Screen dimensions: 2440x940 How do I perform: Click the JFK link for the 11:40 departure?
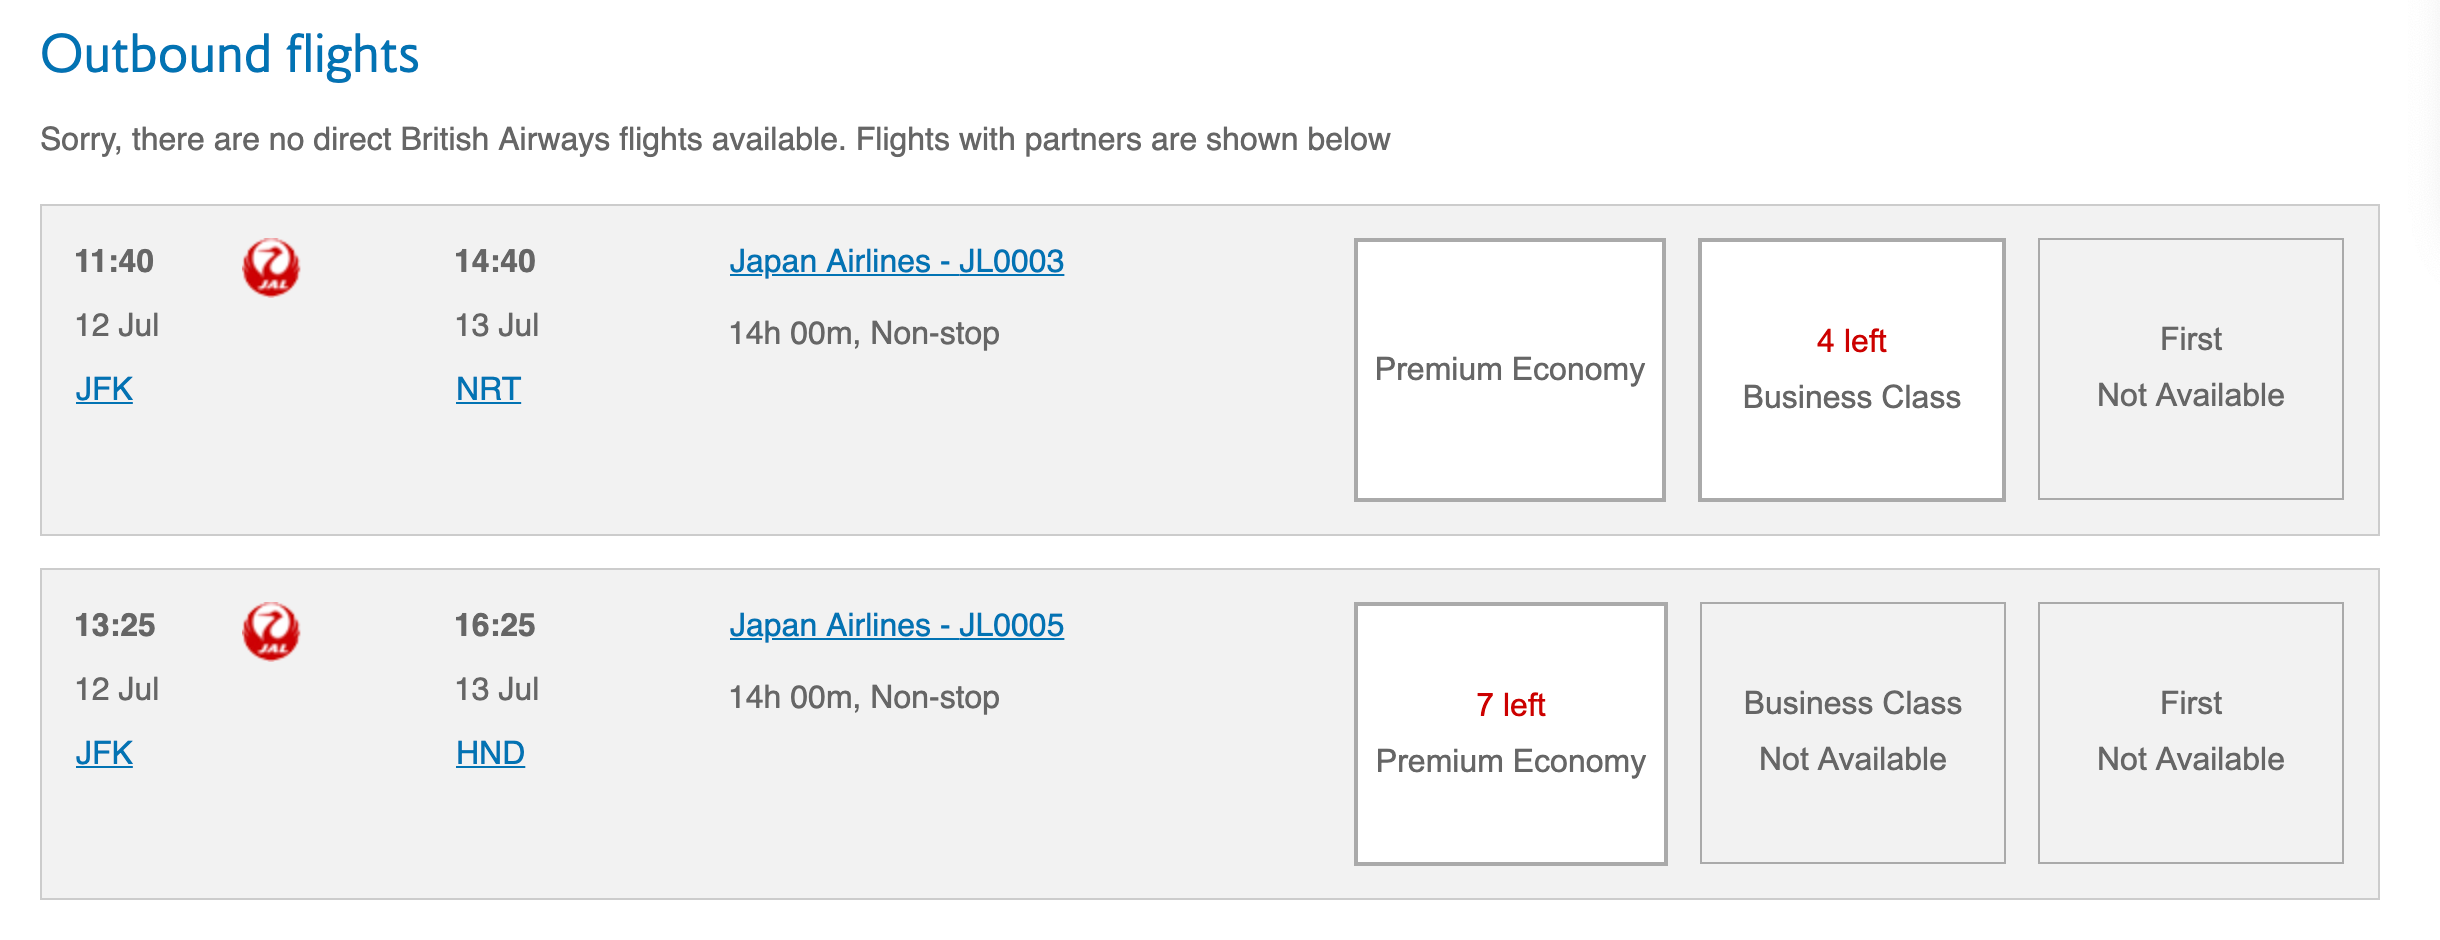pos(104,389)
